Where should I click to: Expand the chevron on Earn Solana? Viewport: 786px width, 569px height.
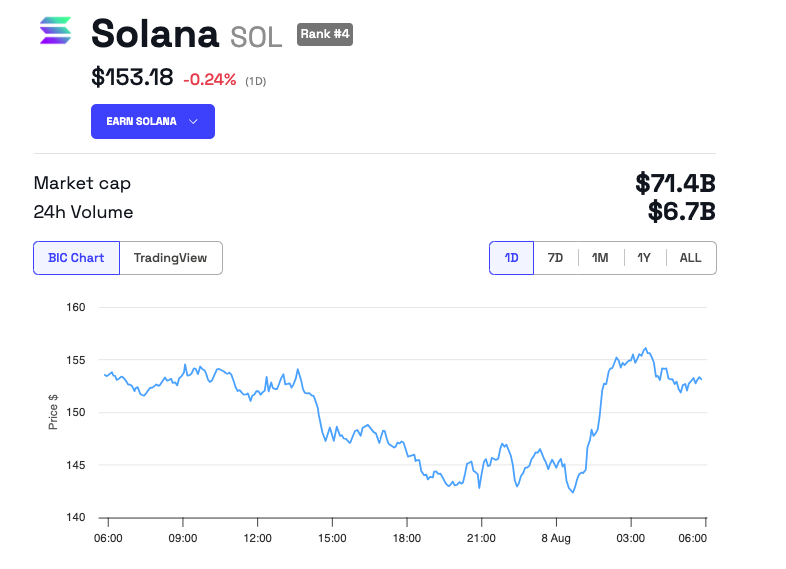pos(193,121)
